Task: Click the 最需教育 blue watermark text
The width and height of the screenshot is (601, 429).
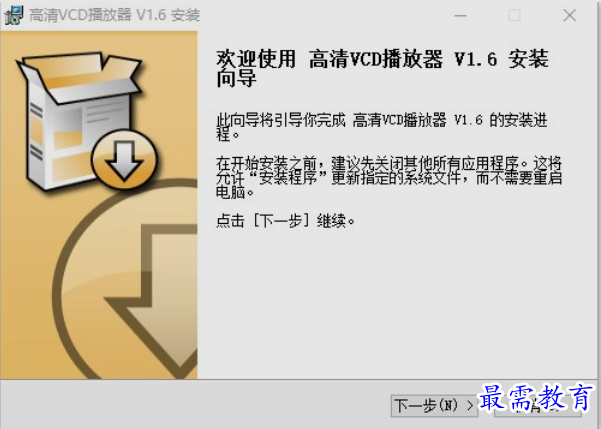Action: pos(536,398)
